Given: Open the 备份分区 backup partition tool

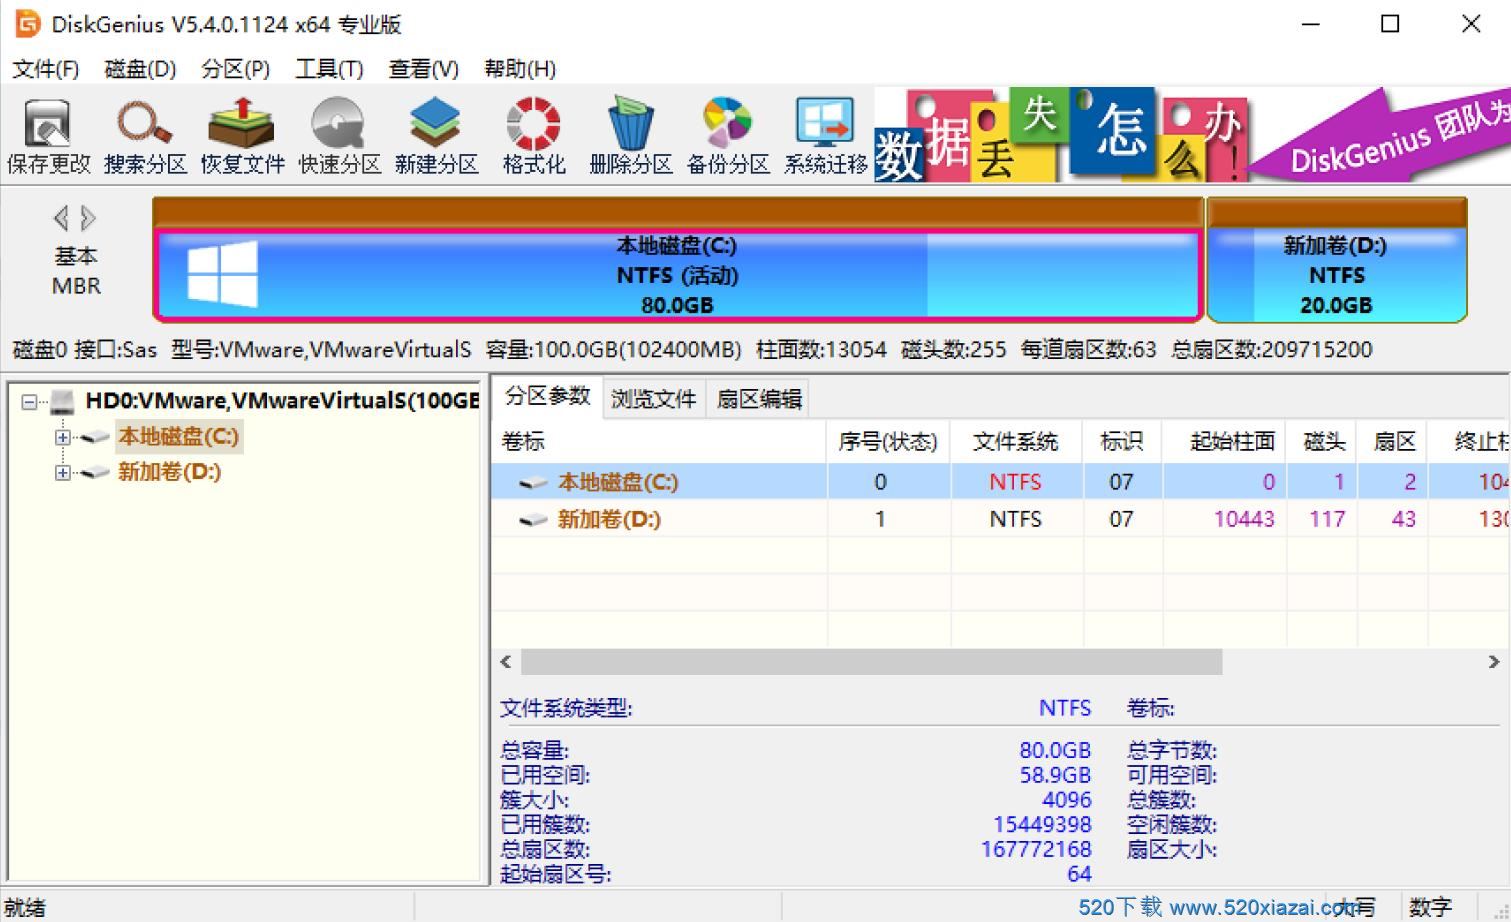Looking at the screenshot, I should pyautogui.click(x=728, y=136).
